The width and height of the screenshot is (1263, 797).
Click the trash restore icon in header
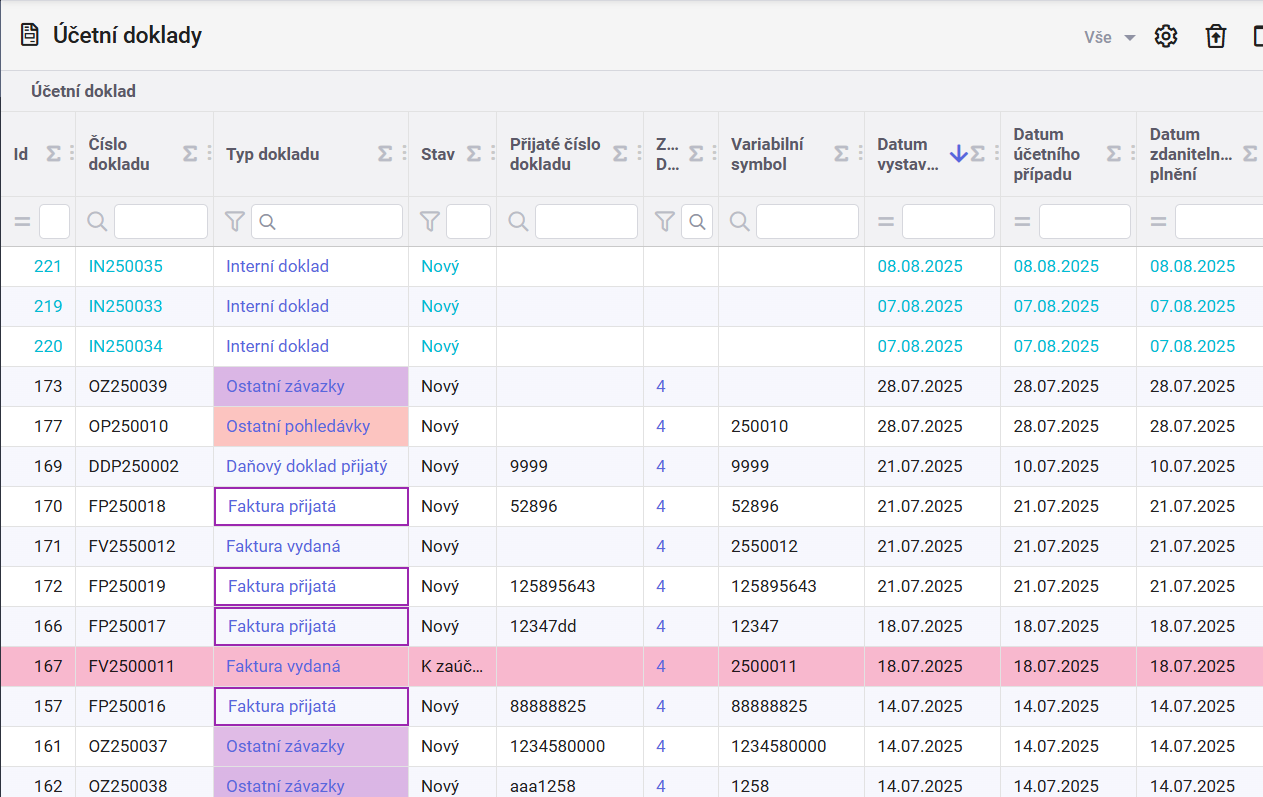point(1215,37)
